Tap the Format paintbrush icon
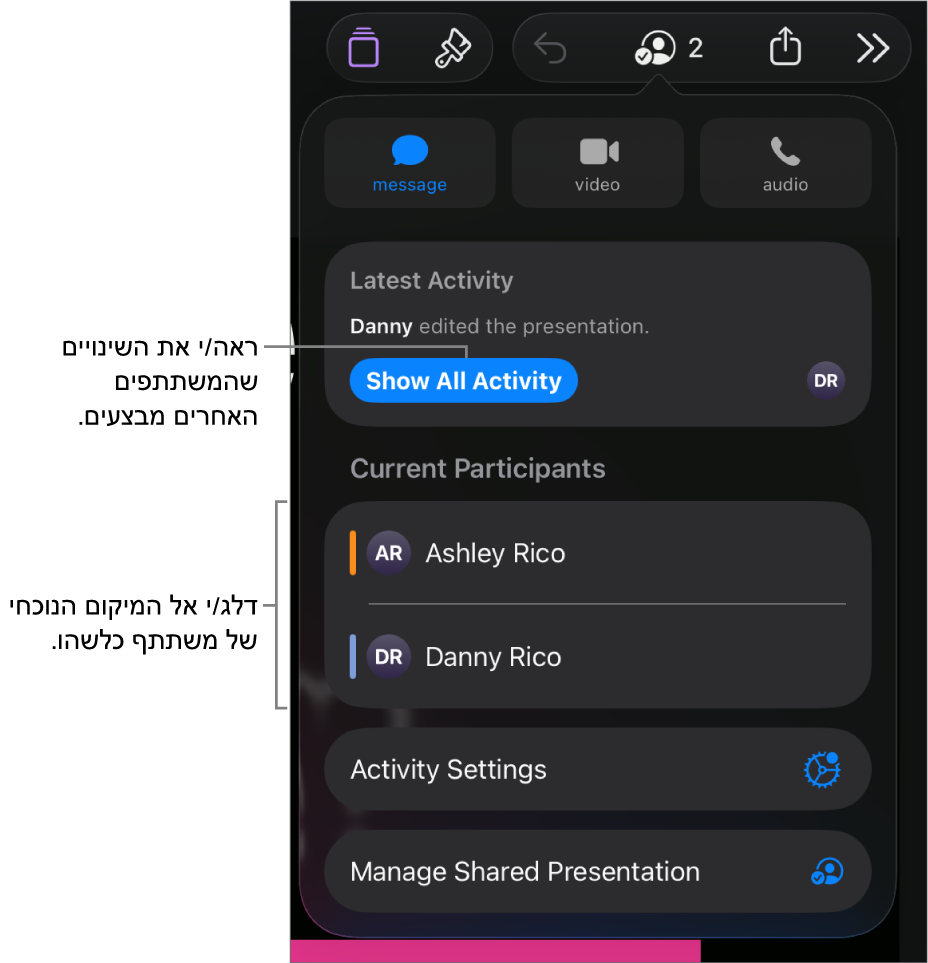The height and width of the screenshot is (963, 928). [x=453, y=48]
